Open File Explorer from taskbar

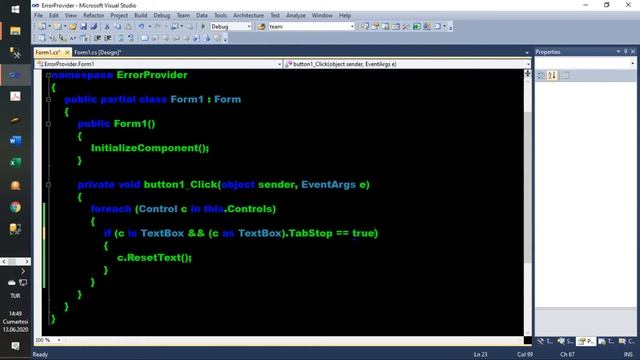[x=16, y=31]
